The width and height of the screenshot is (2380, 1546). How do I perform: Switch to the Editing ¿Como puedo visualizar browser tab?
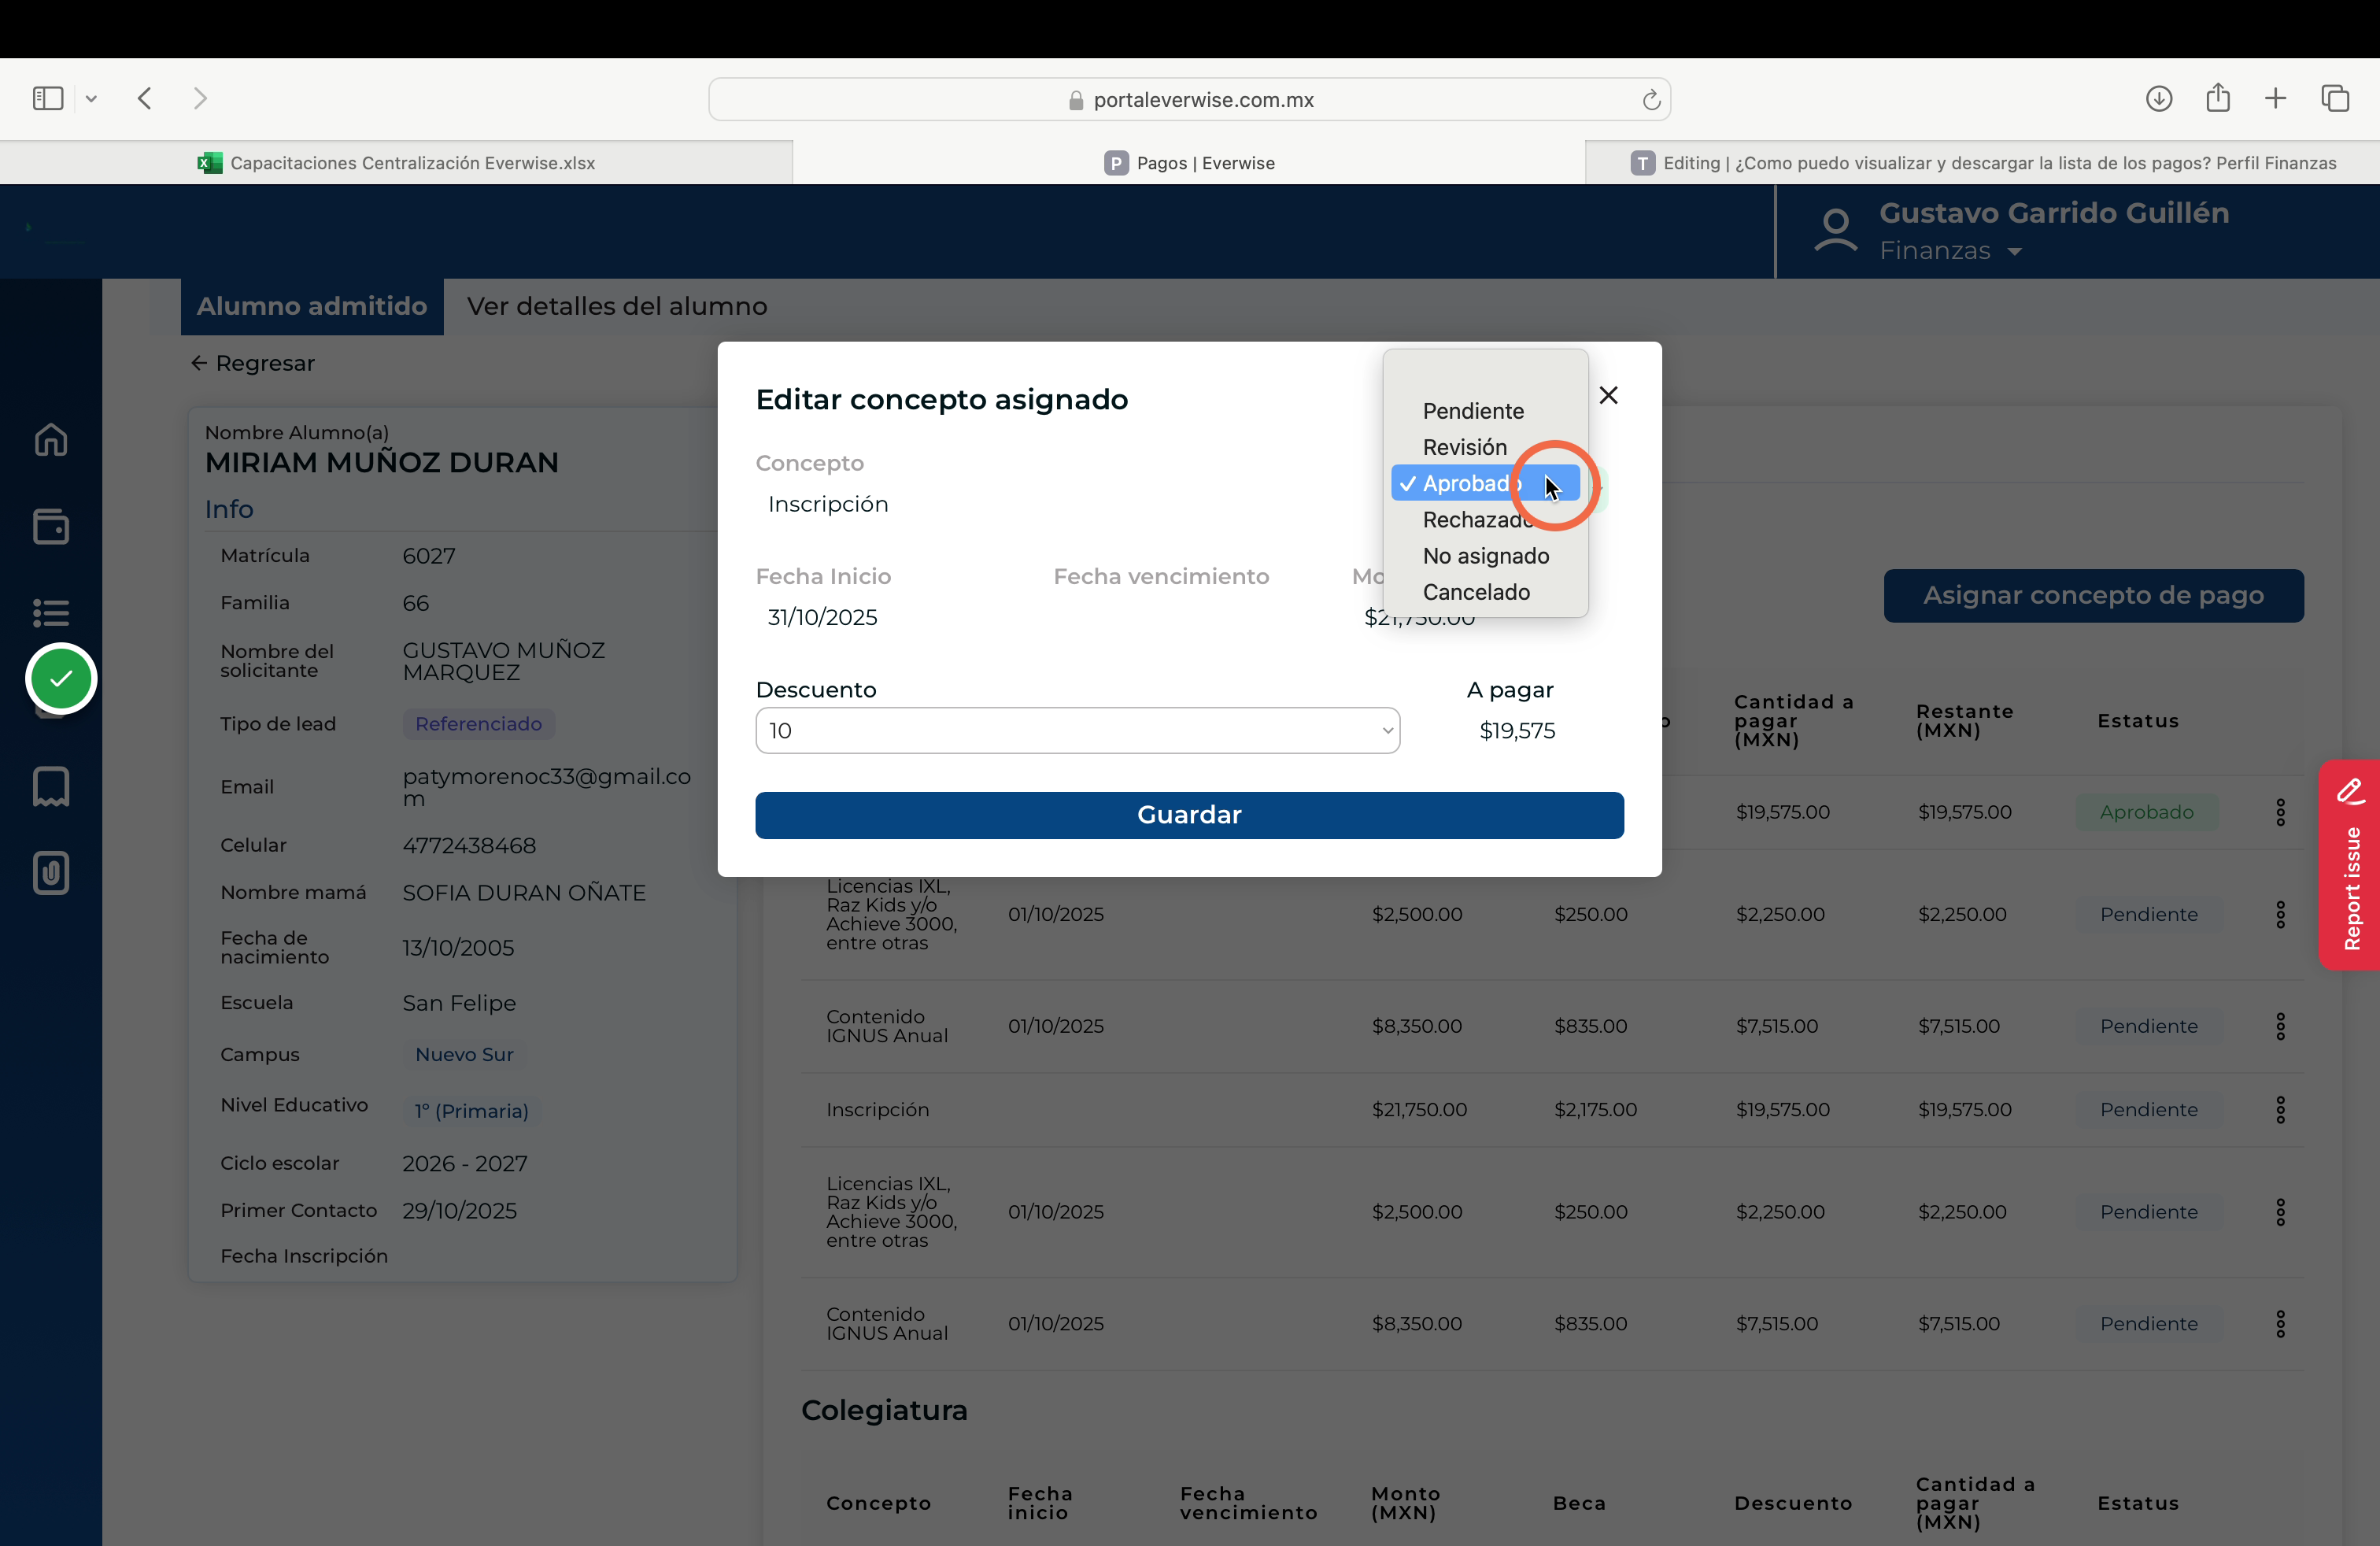coord(1982,163)
